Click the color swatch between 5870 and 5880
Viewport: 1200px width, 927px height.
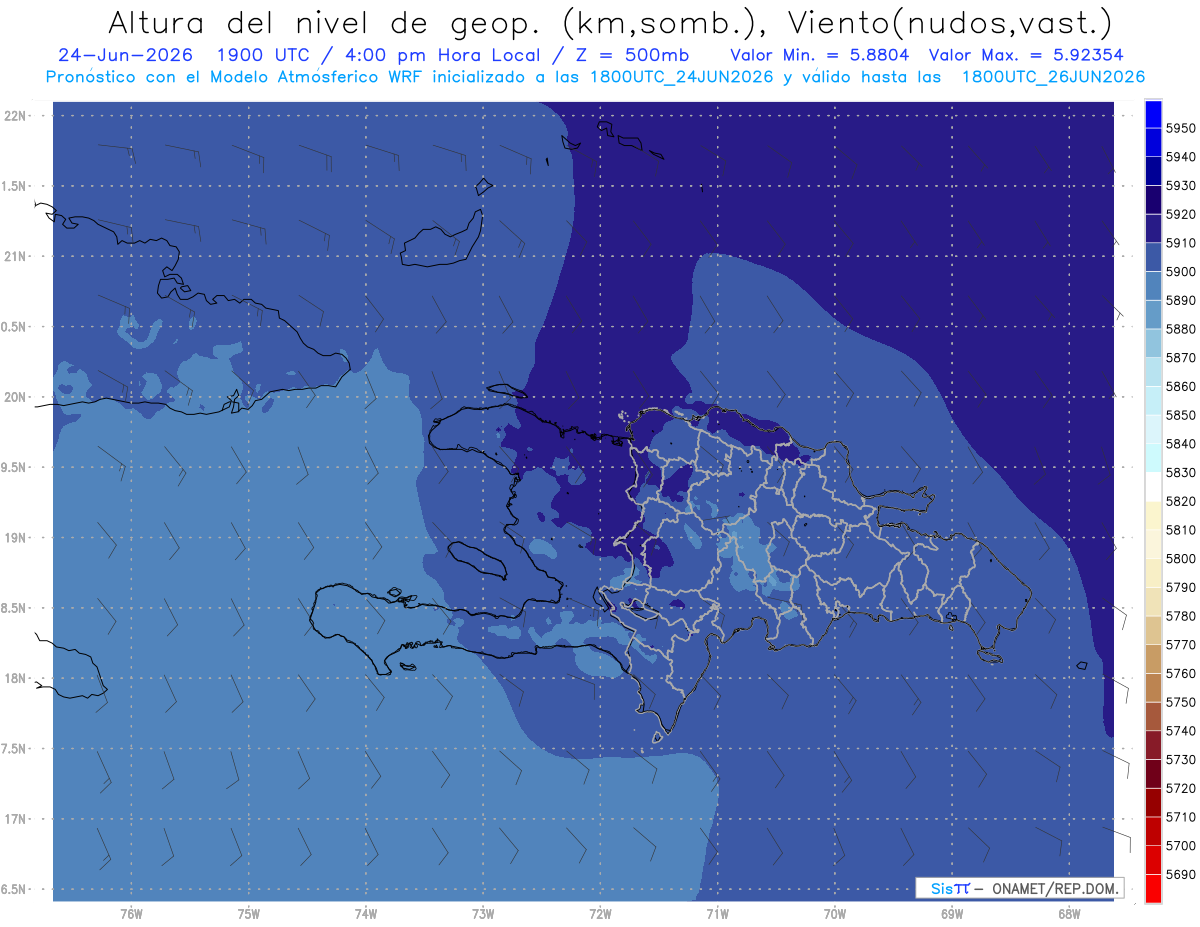[1153, 343]
